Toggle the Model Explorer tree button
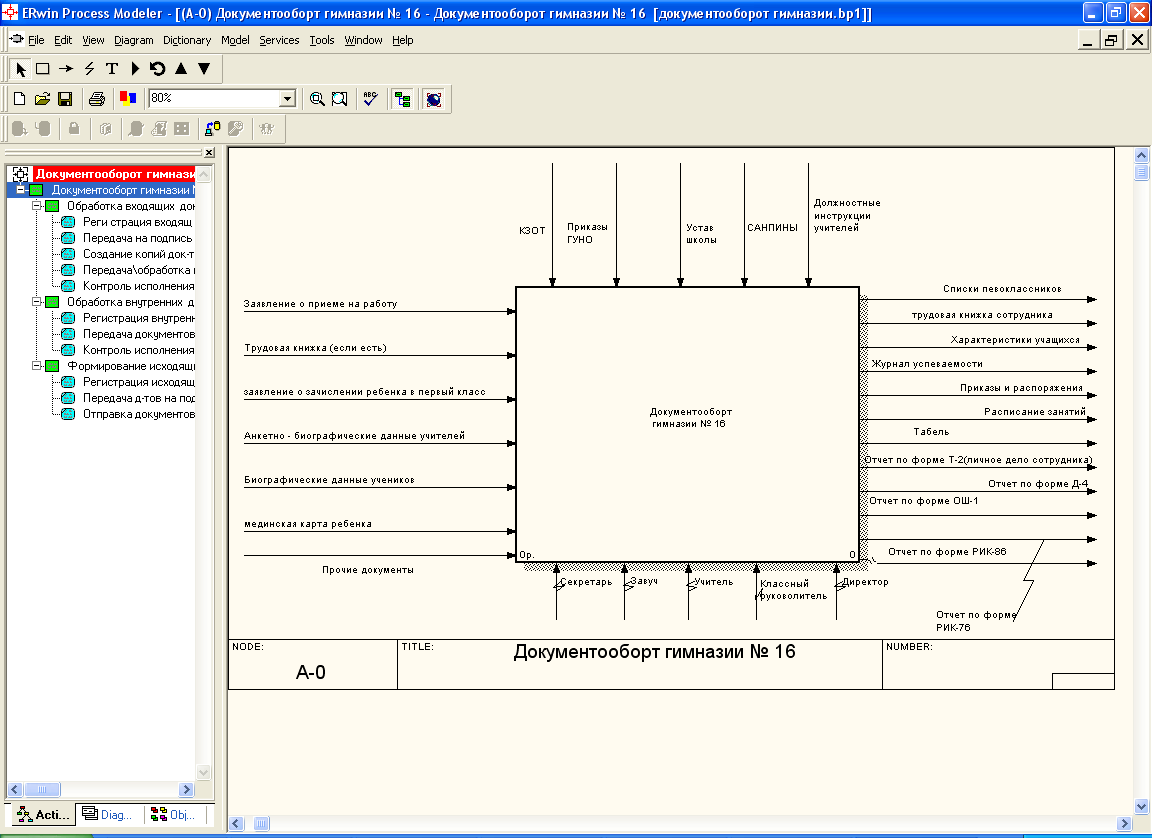The image size is (1152, 838). point(402,99)
